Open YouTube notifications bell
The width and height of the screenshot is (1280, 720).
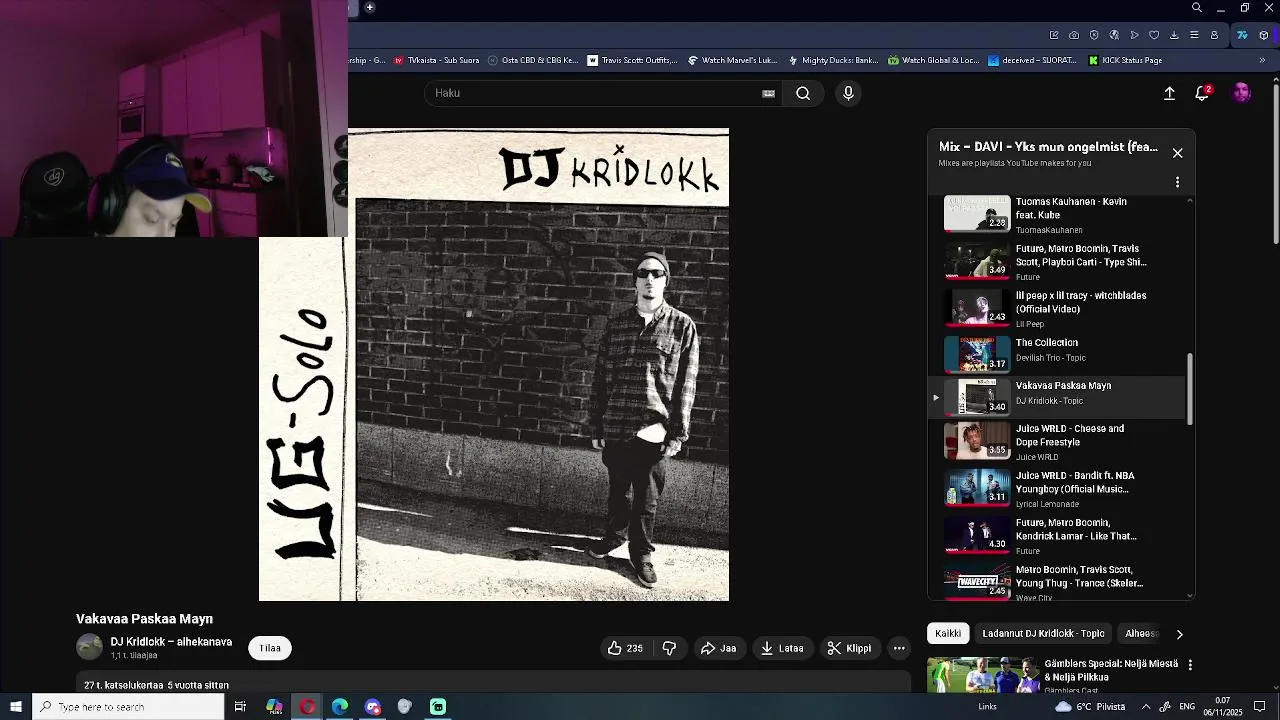1202,93
